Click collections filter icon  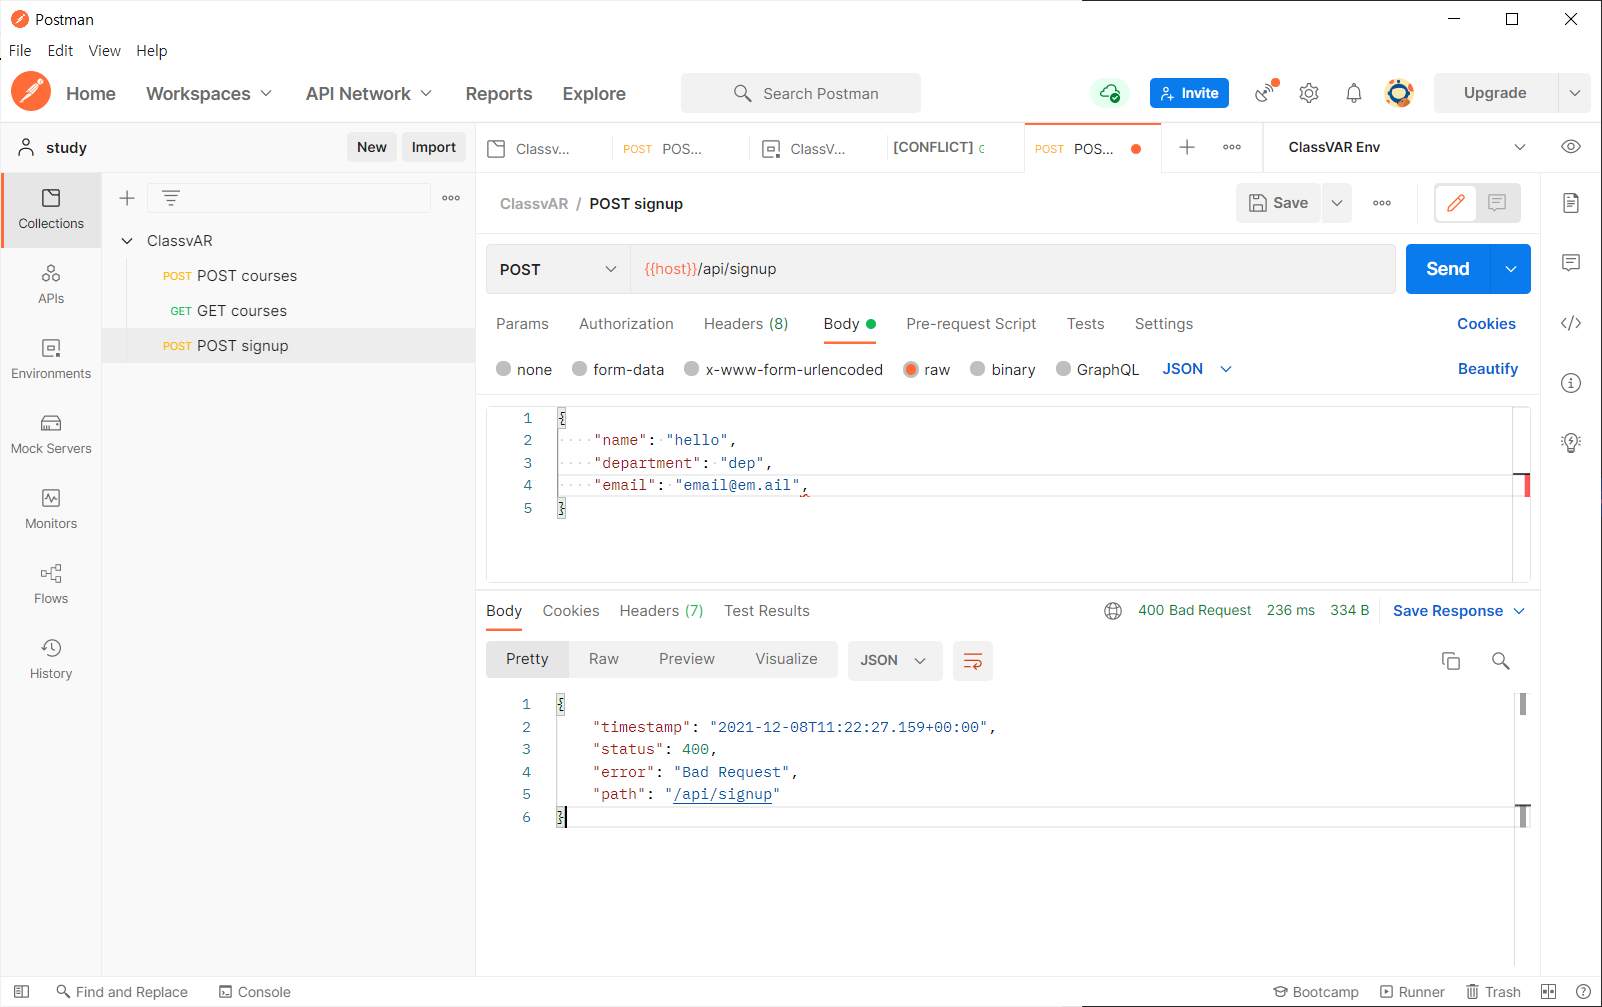tap(171, 198)
